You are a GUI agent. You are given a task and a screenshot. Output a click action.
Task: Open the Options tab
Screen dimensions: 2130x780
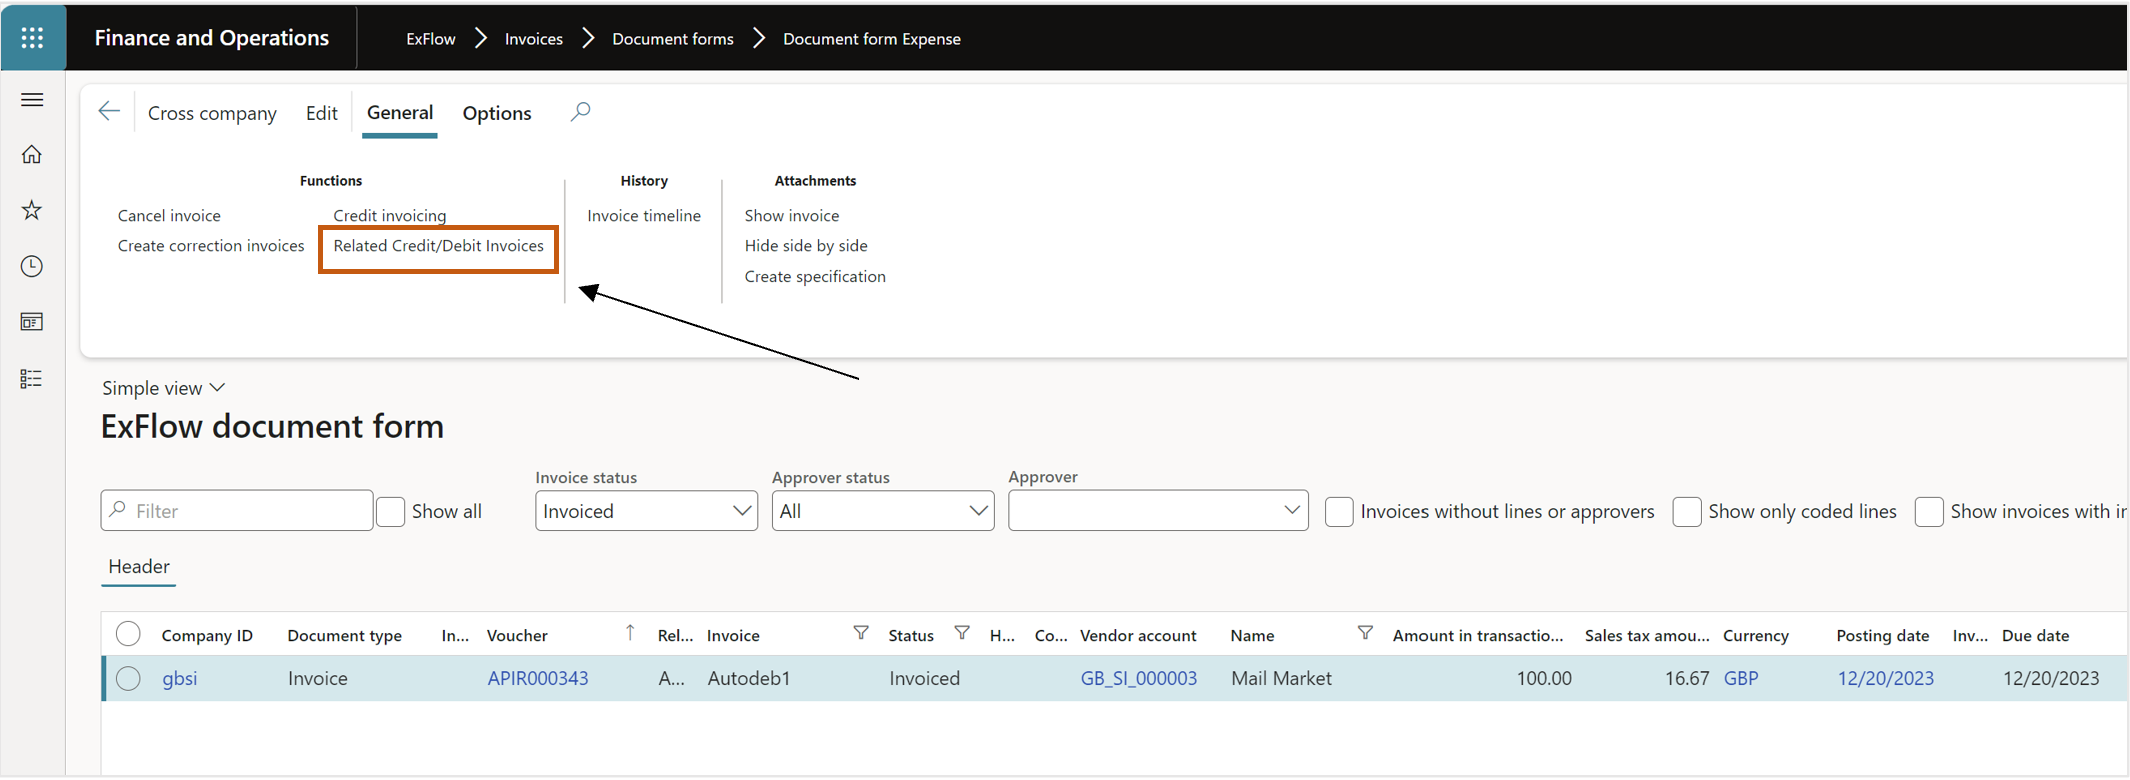pyautogui.click(x=497, y=113)
